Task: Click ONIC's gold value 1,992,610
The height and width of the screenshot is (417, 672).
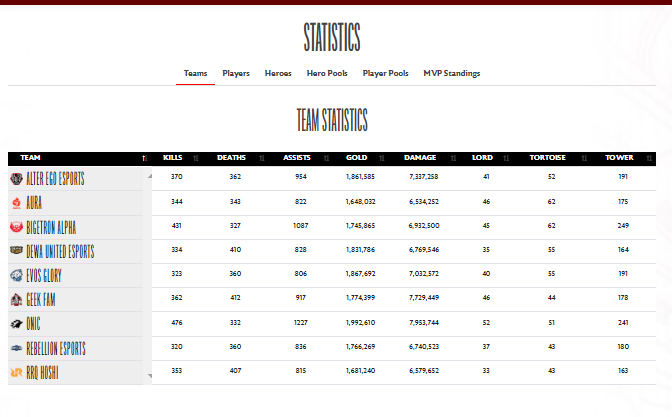Action: [x=360, y=323]
